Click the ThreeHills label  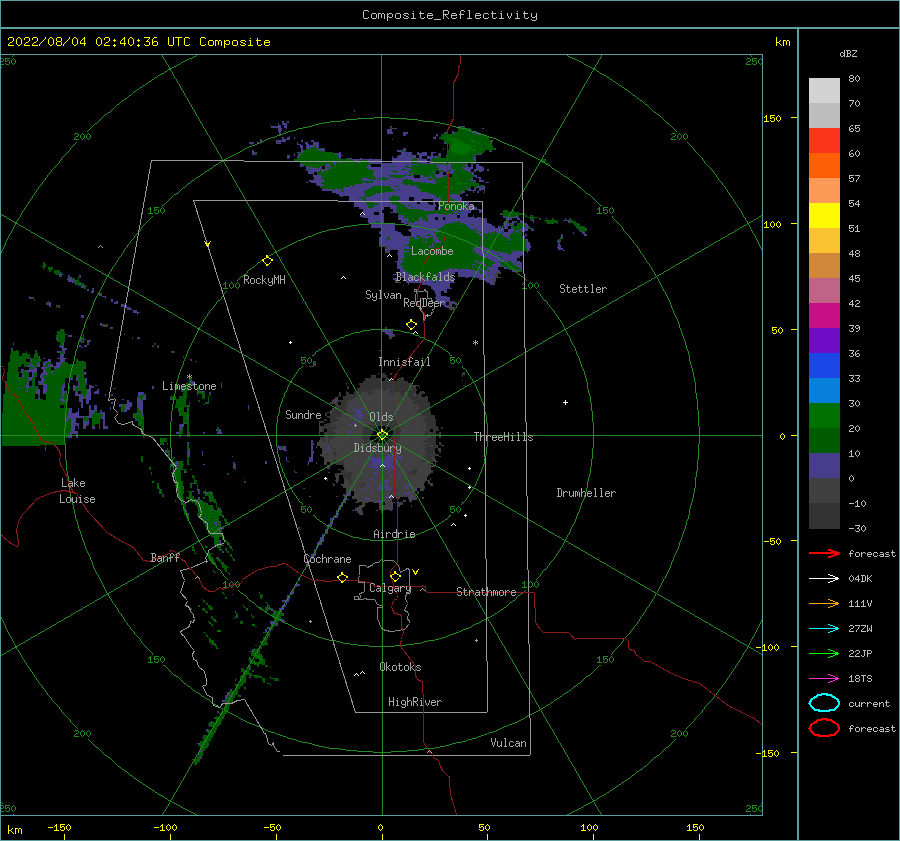pyautogui.click(x=503, y=437)
